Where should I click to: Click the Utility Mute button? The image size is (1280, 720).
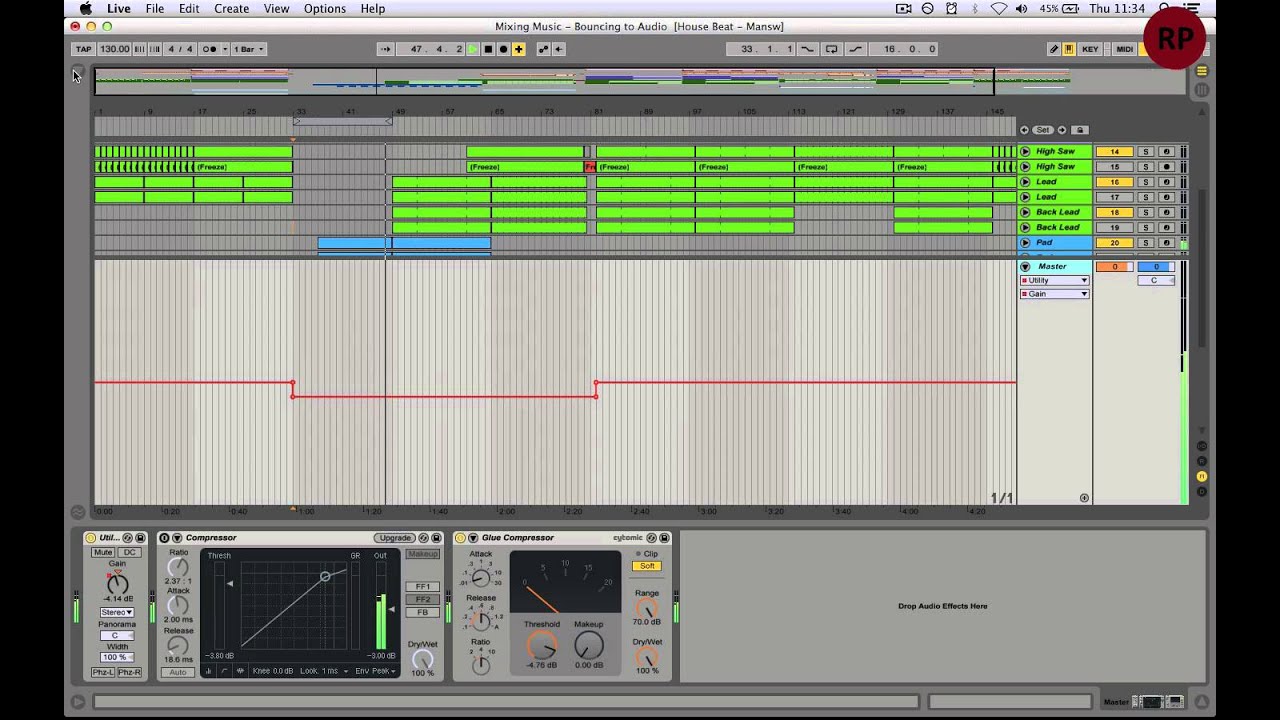(103, 552)
